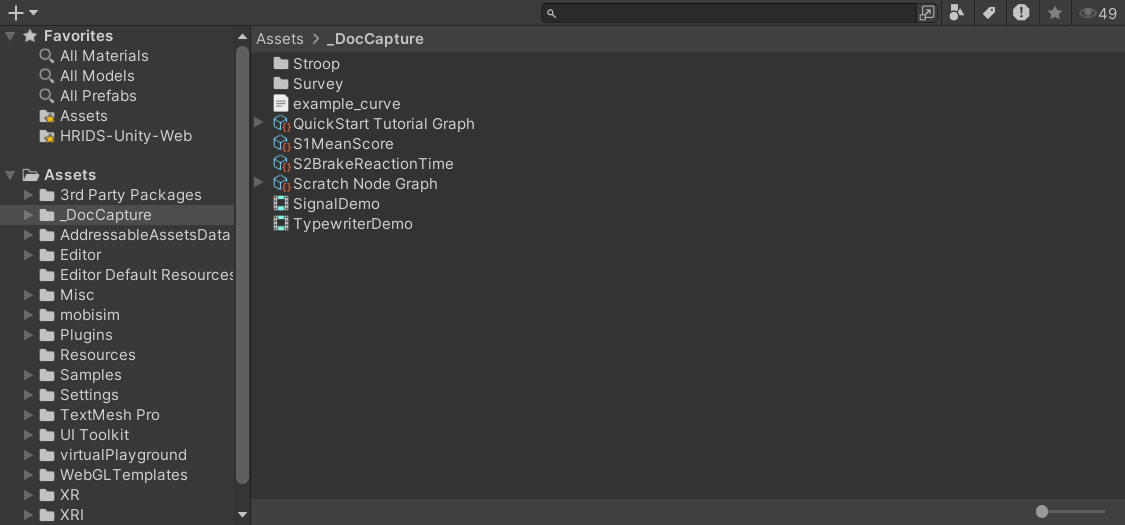Open search in new window icon
1125x525 pixels.
click(x=927, y=13)
